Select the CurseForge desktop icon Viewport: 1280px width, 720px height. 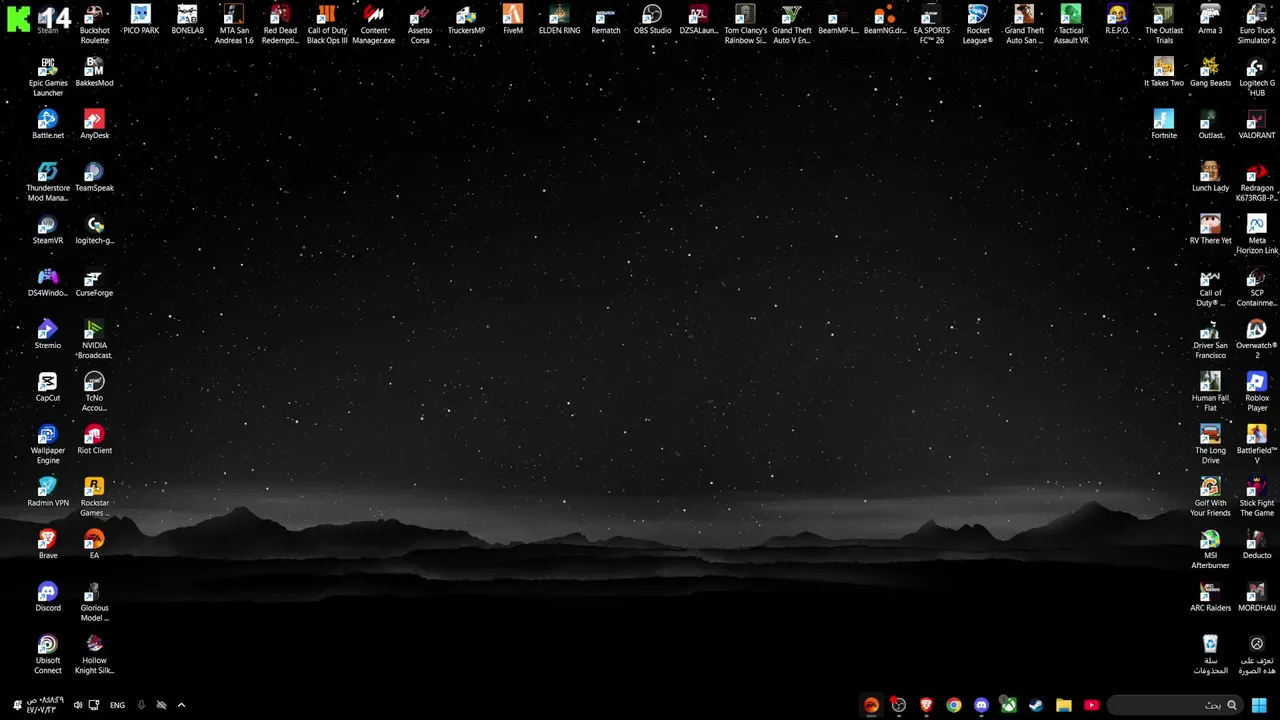94,282
